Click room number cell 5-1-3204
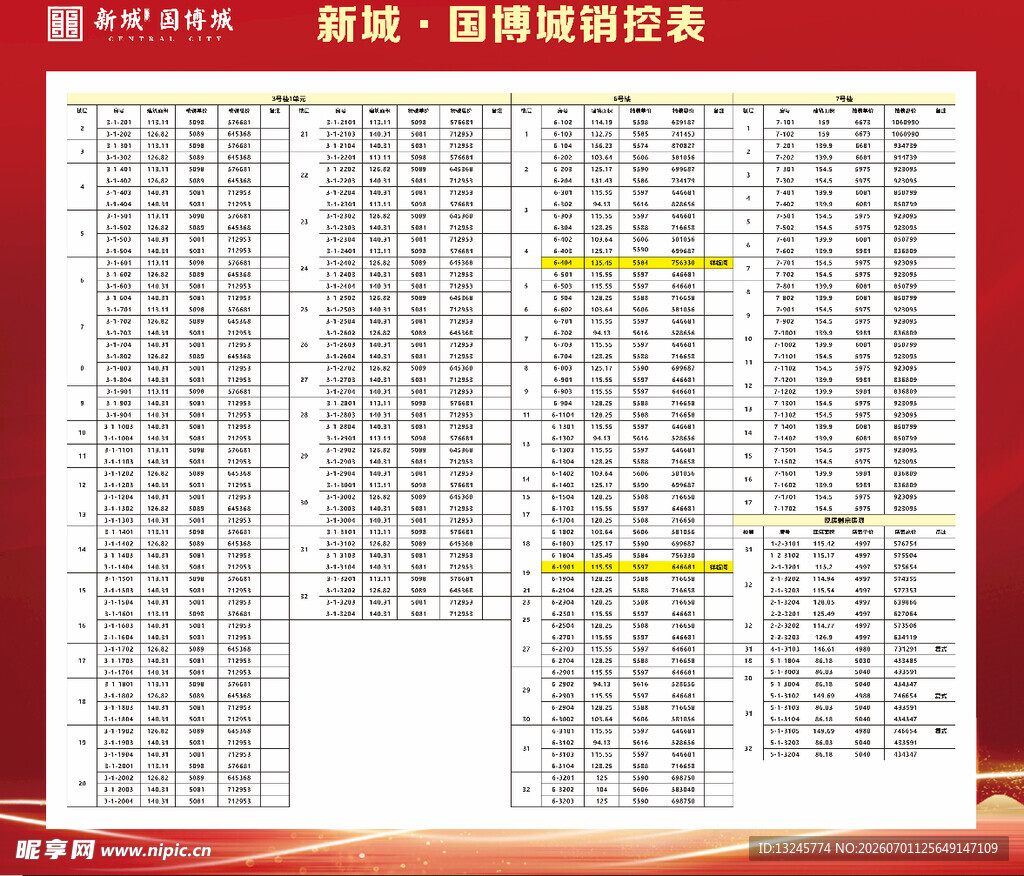This screenshot has width=1024, height=876. click(785, 754)
